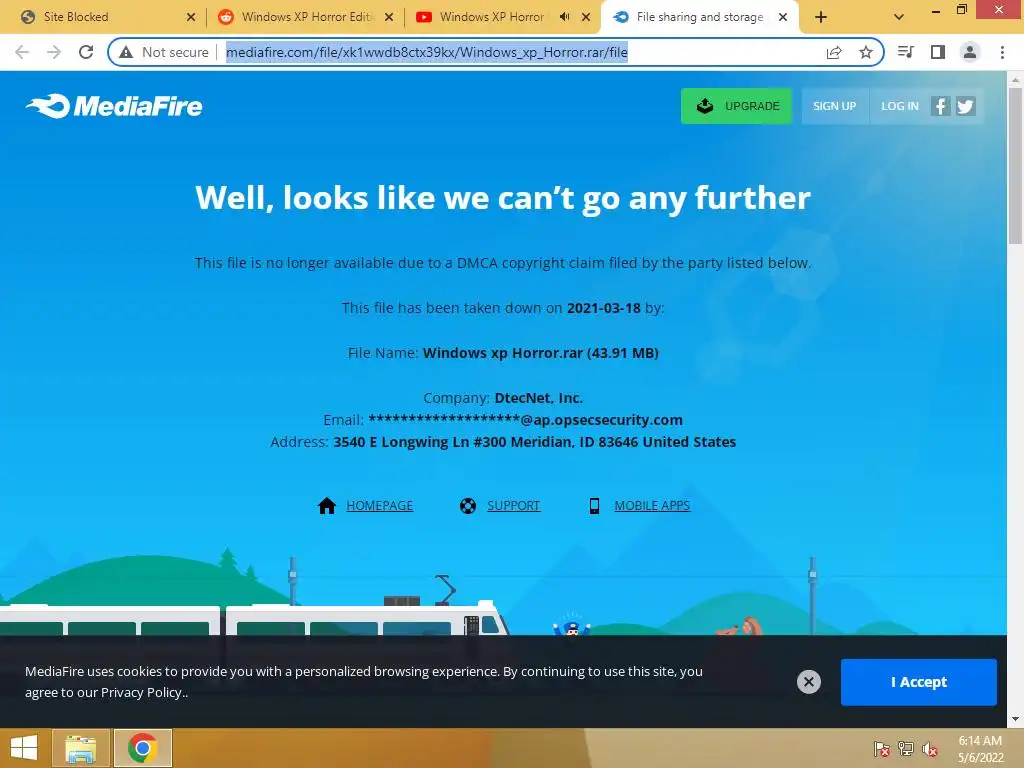Click the file name Windows xp Horror.rar

click(x=503, y=353)
